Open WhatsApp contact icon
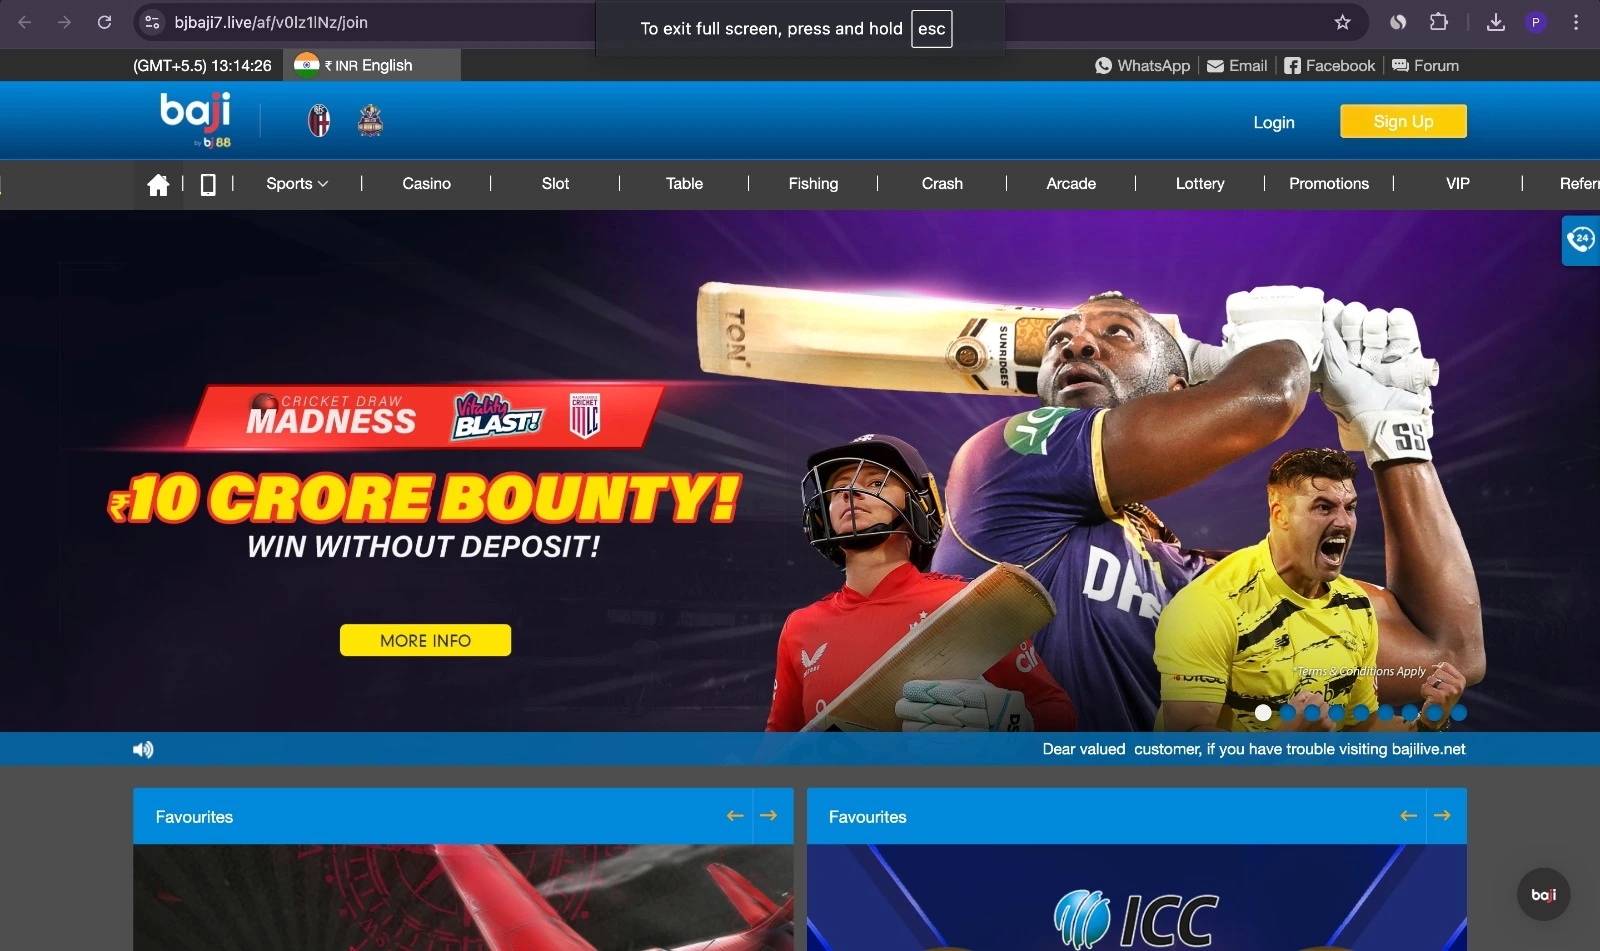 [1104, 65]
